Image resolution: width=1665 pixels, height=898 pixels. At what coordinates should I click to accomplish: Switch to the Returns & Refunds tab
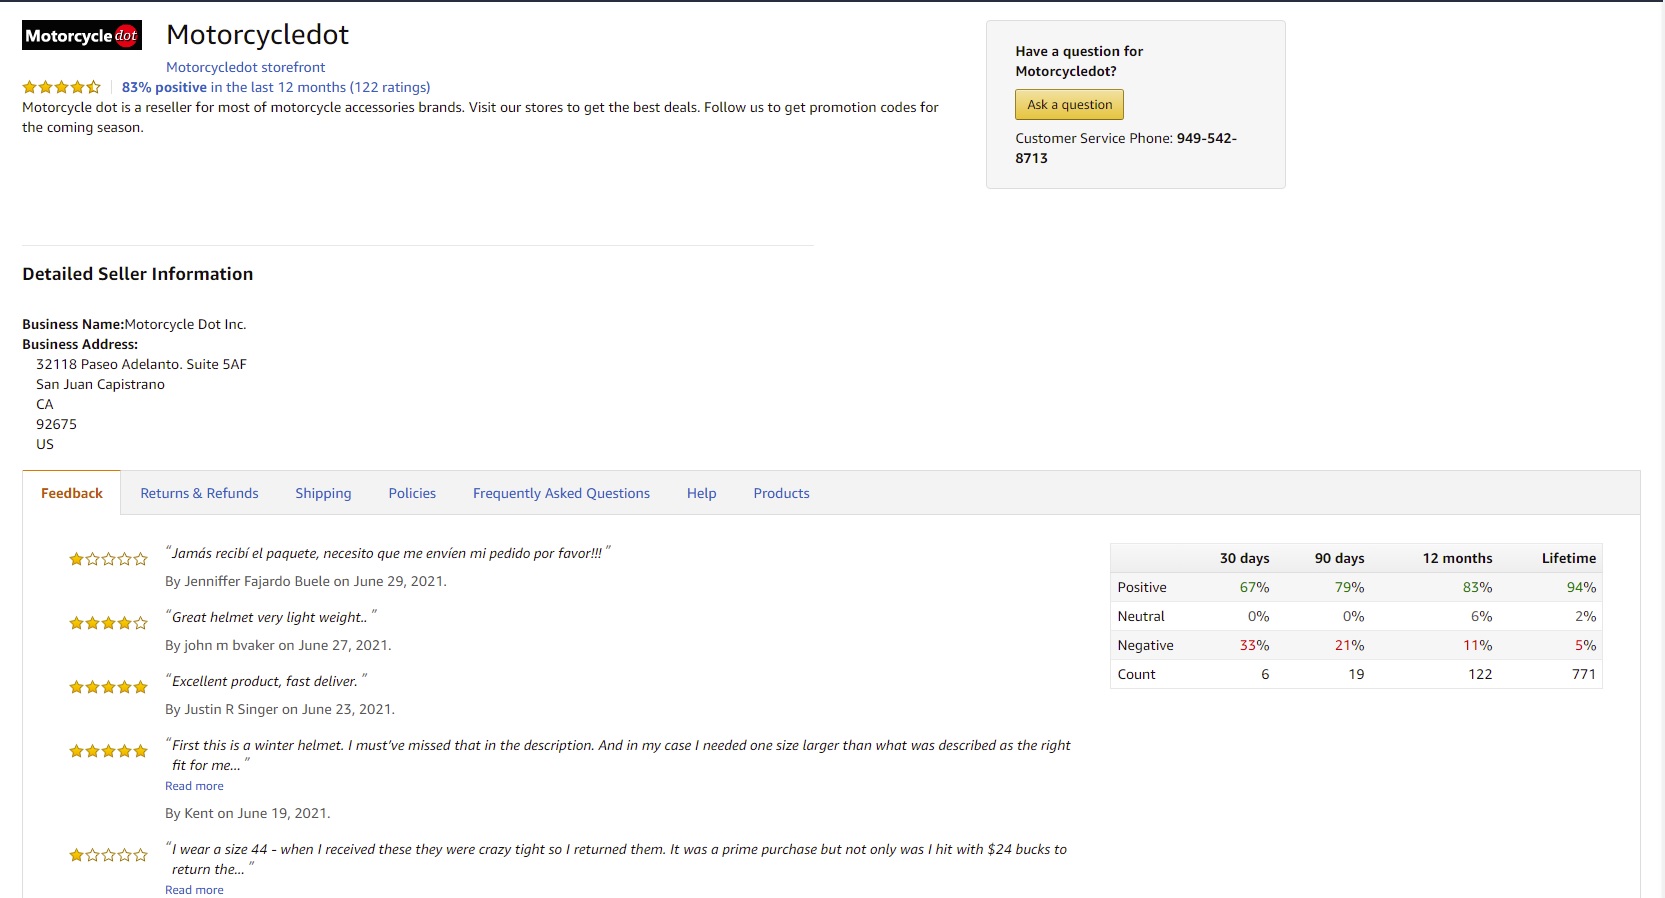click(x=199, y=493)
